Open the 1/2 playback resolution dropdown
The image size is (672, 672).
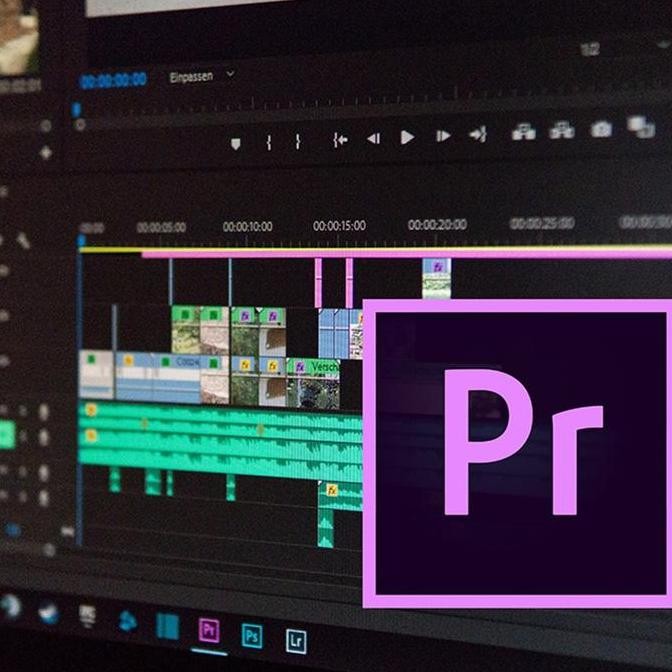(591, 50)
